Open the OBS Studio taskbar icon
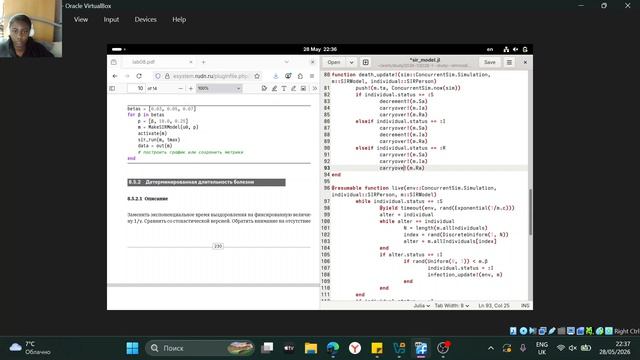Viewport: 640px width, 360px height. coord(443,348)
